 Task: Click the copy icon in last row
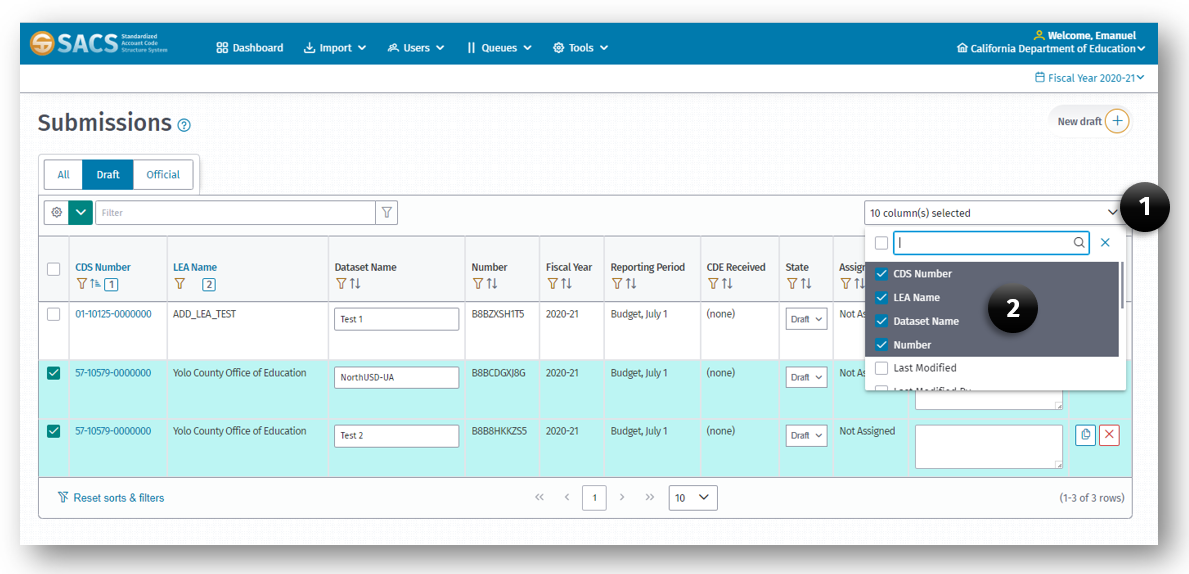tap(1085, 435)
